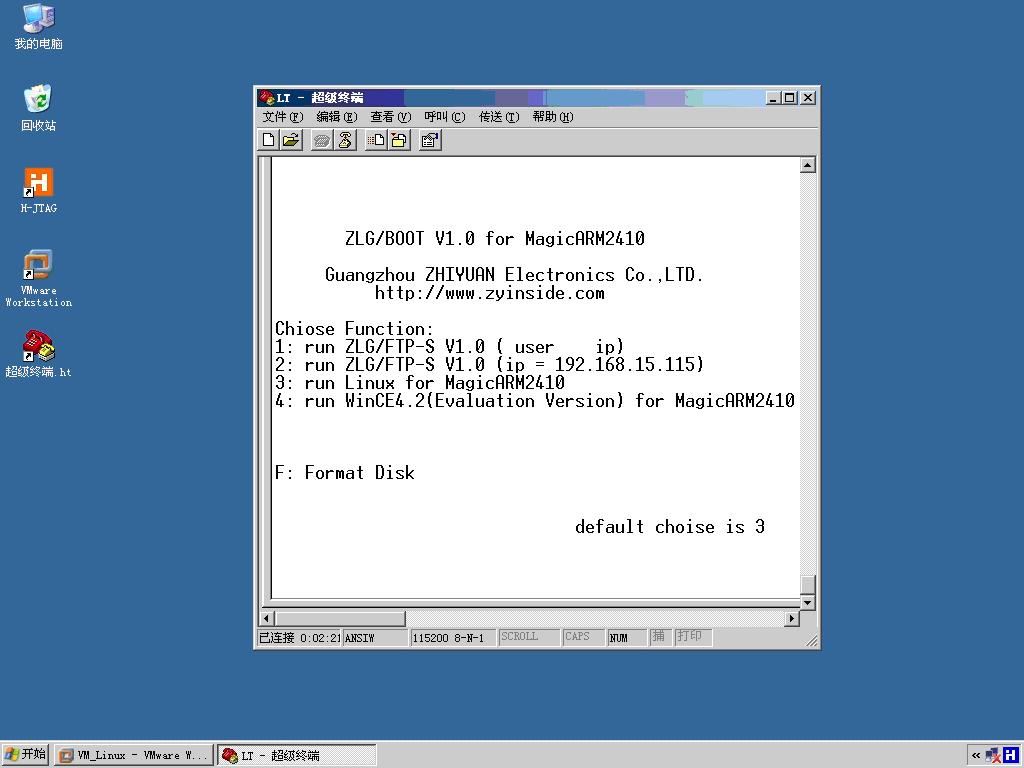
Task: Click the Properties toolbar icon
Action: click(x=430, y=140)
